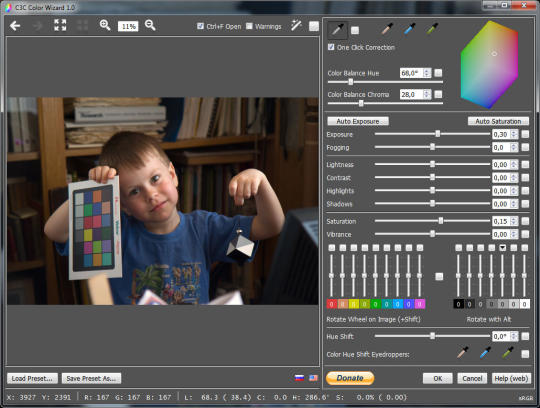The image size is (540, 408).
Task: Click the fit-to-screen expand icon
Action: 60,25
